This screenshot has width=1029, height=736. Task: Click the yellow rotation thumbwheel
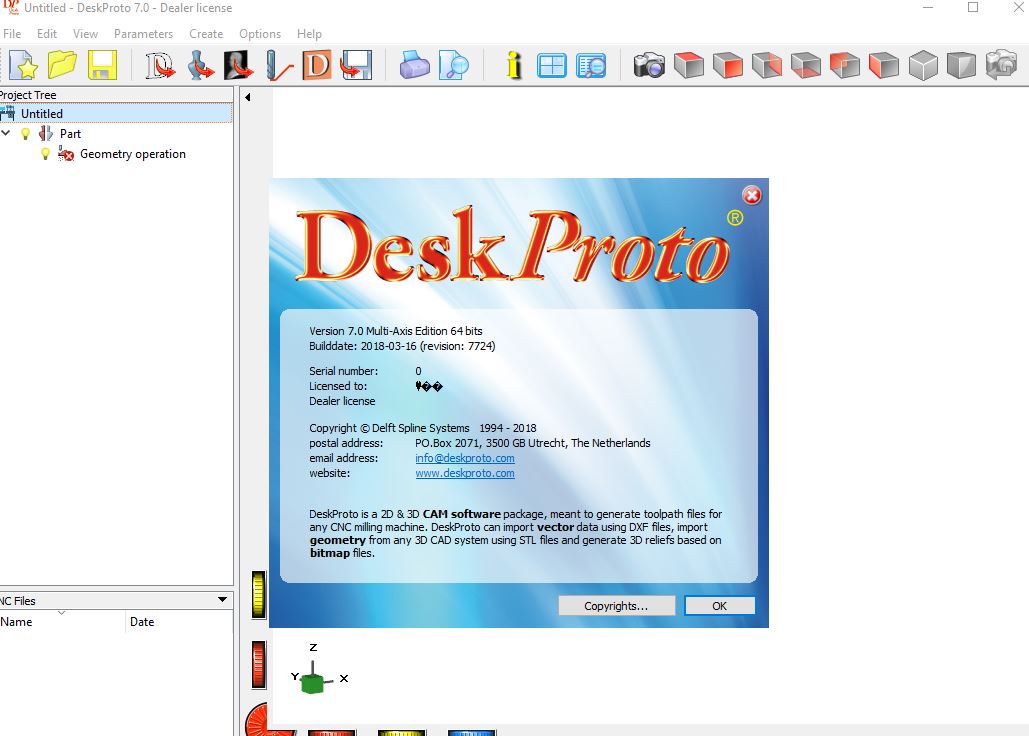pos(259,595)
